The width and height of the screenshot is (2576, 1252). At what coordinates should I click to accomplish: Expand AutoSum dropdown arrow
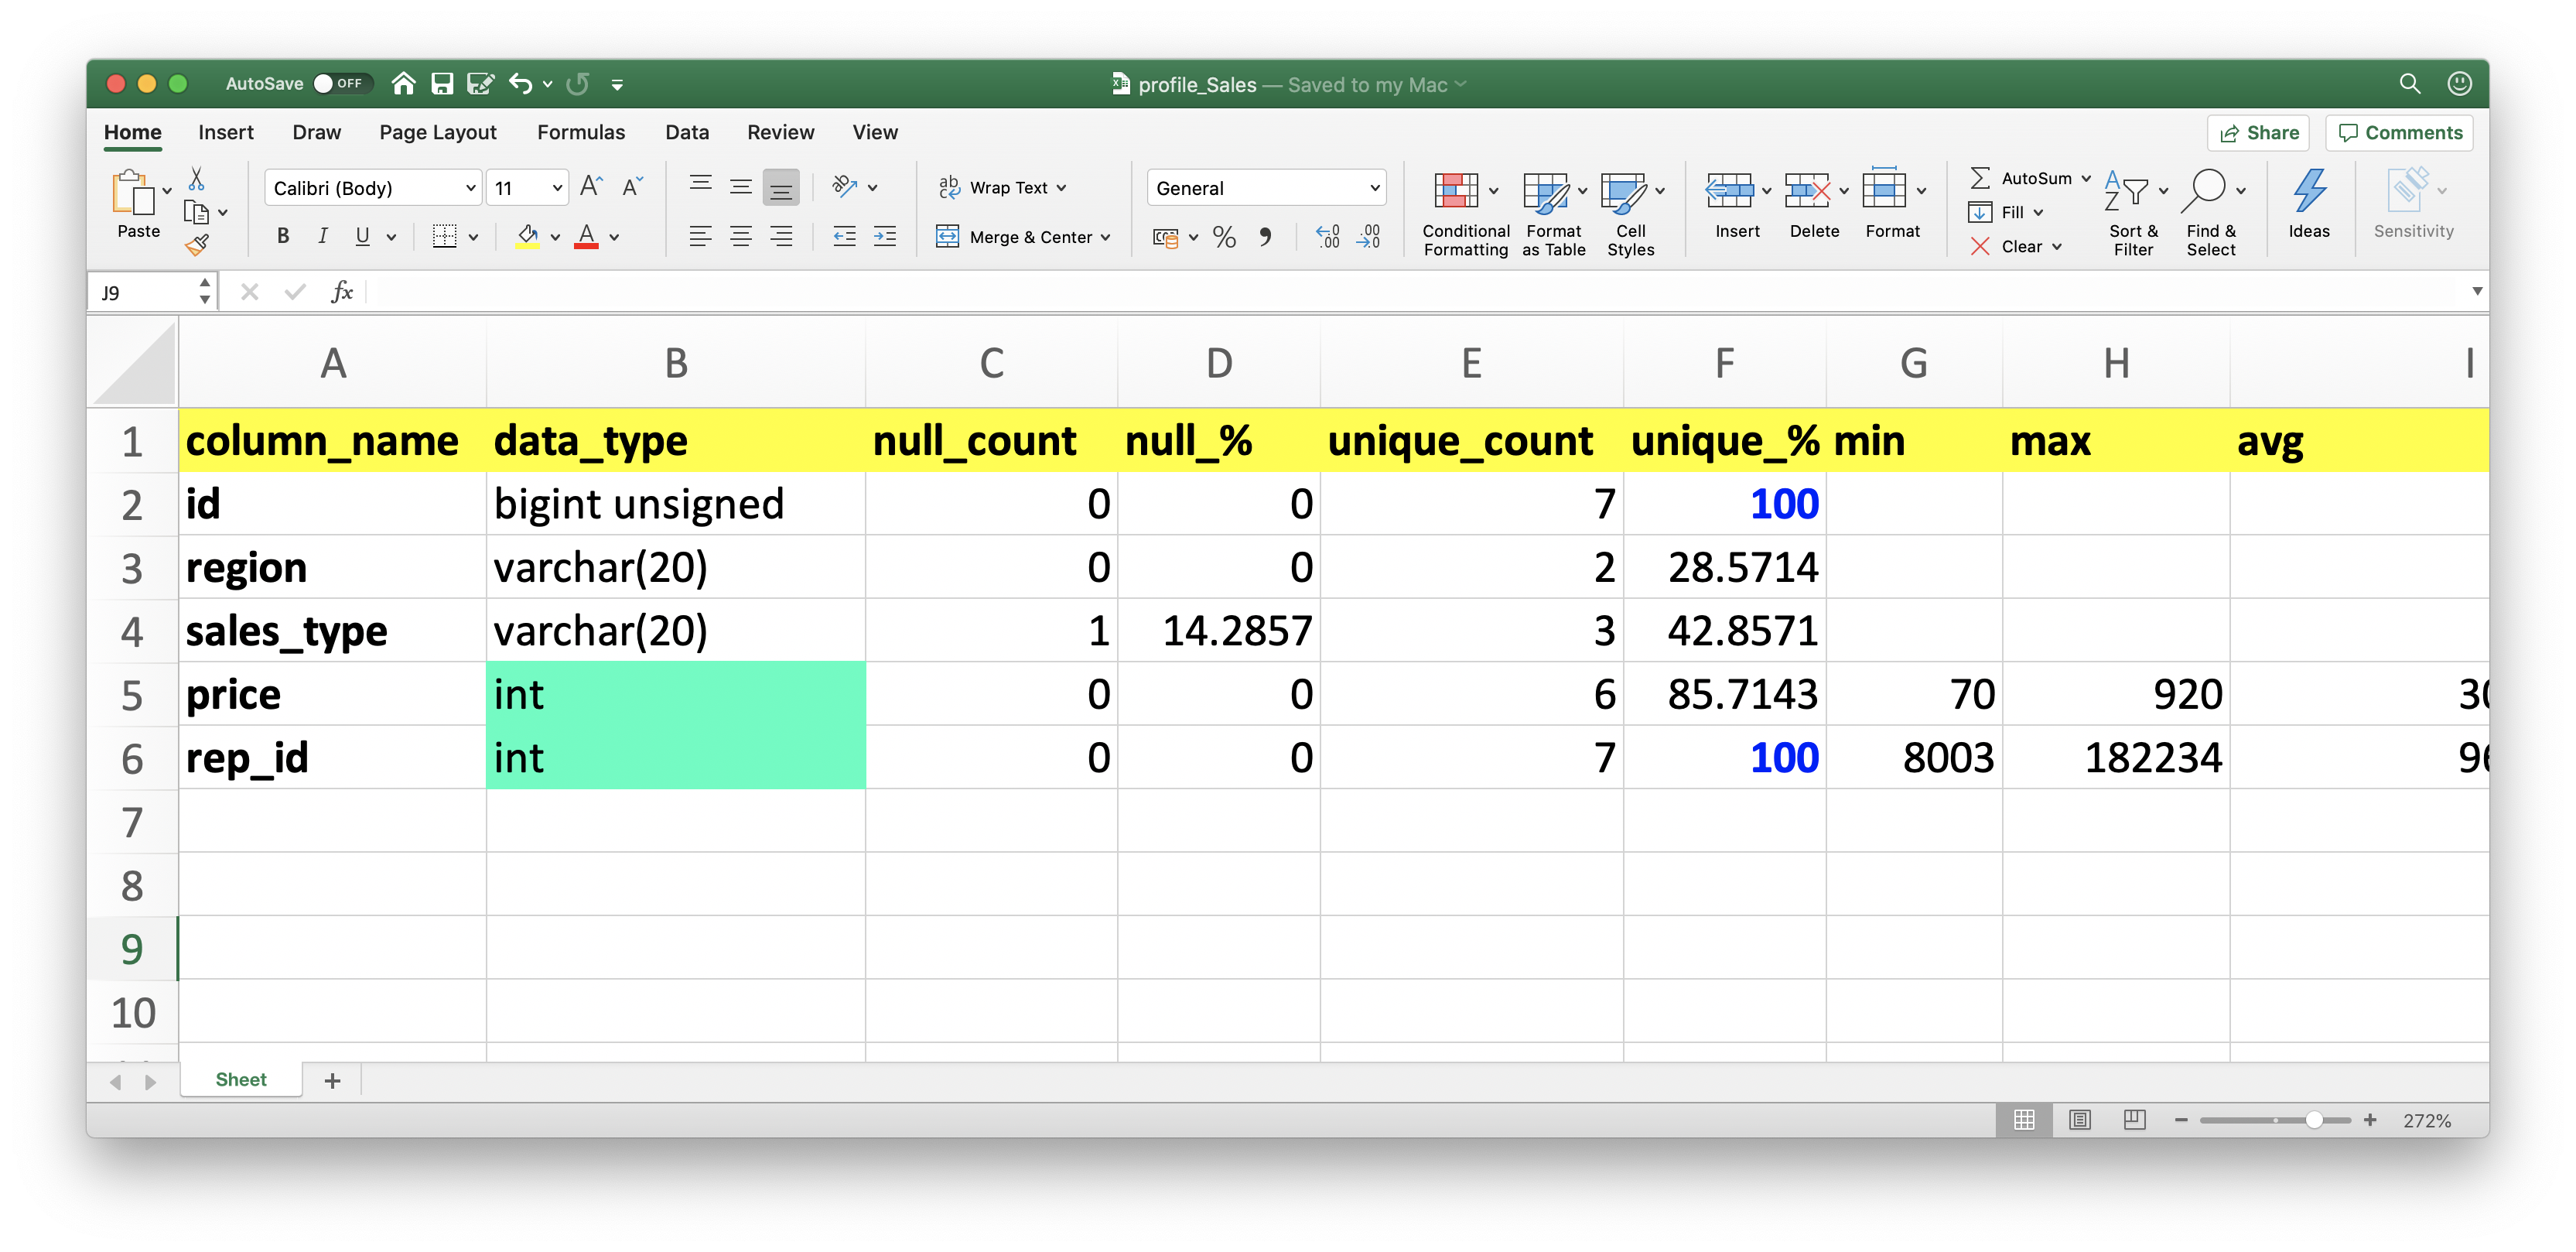click(x=2086, y=178)
